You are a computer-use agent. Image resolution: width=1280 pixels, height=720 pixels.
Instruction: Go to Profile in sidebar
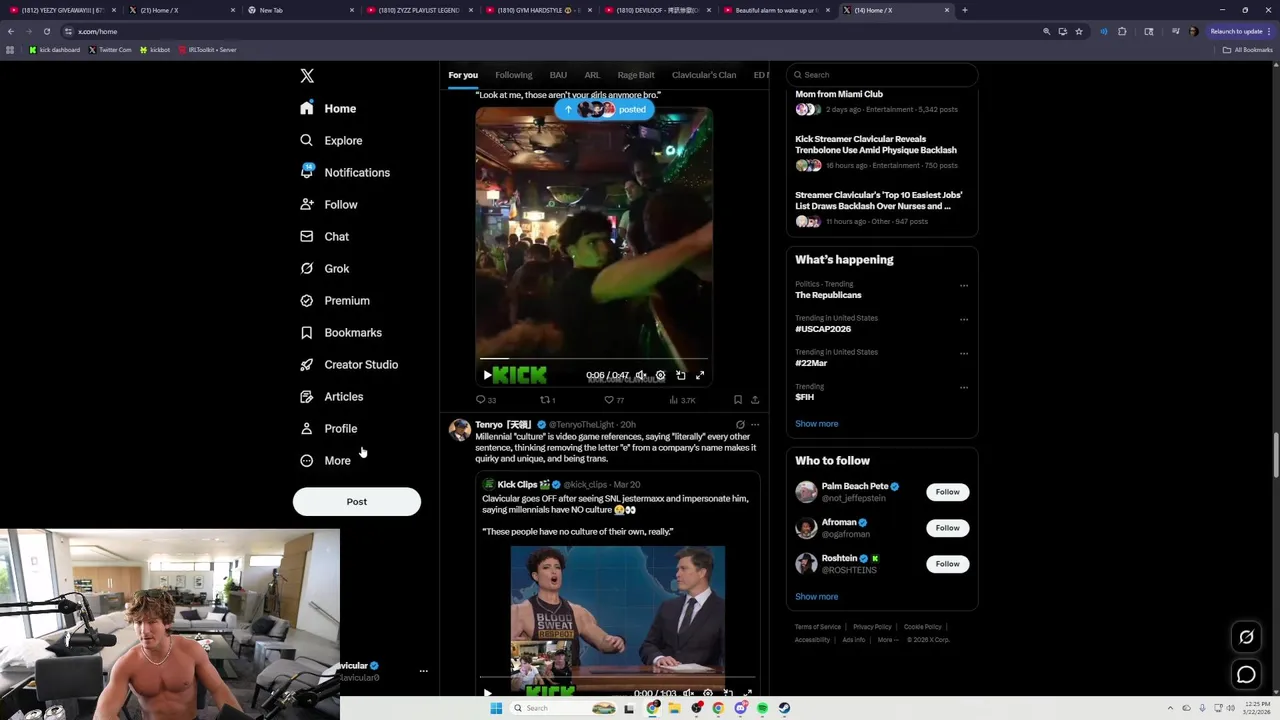click(x=328, y=428)
